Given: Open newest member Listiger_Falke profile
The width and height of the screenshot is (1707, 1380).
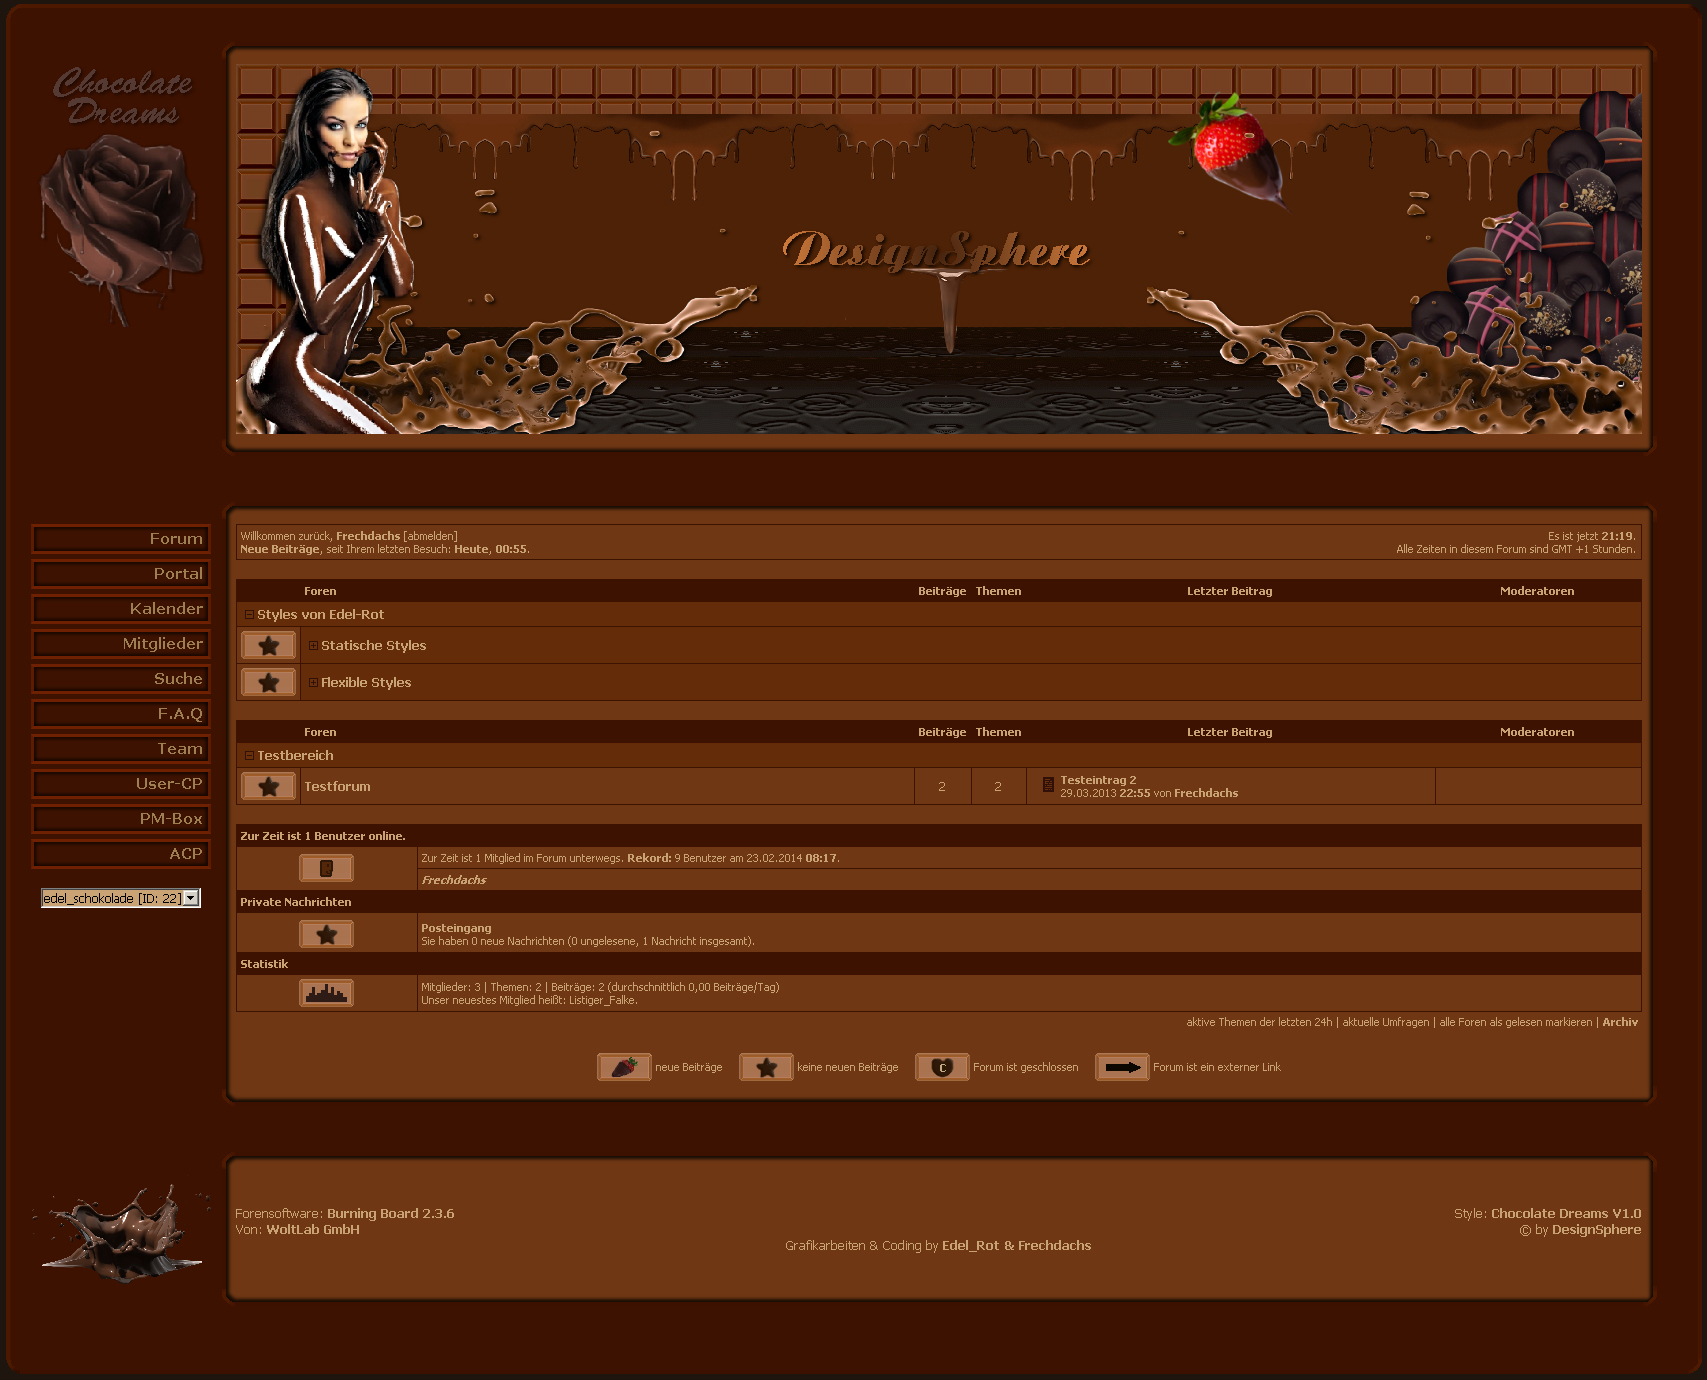Looking at the screenshot, I should click(x=602, y=1000).
